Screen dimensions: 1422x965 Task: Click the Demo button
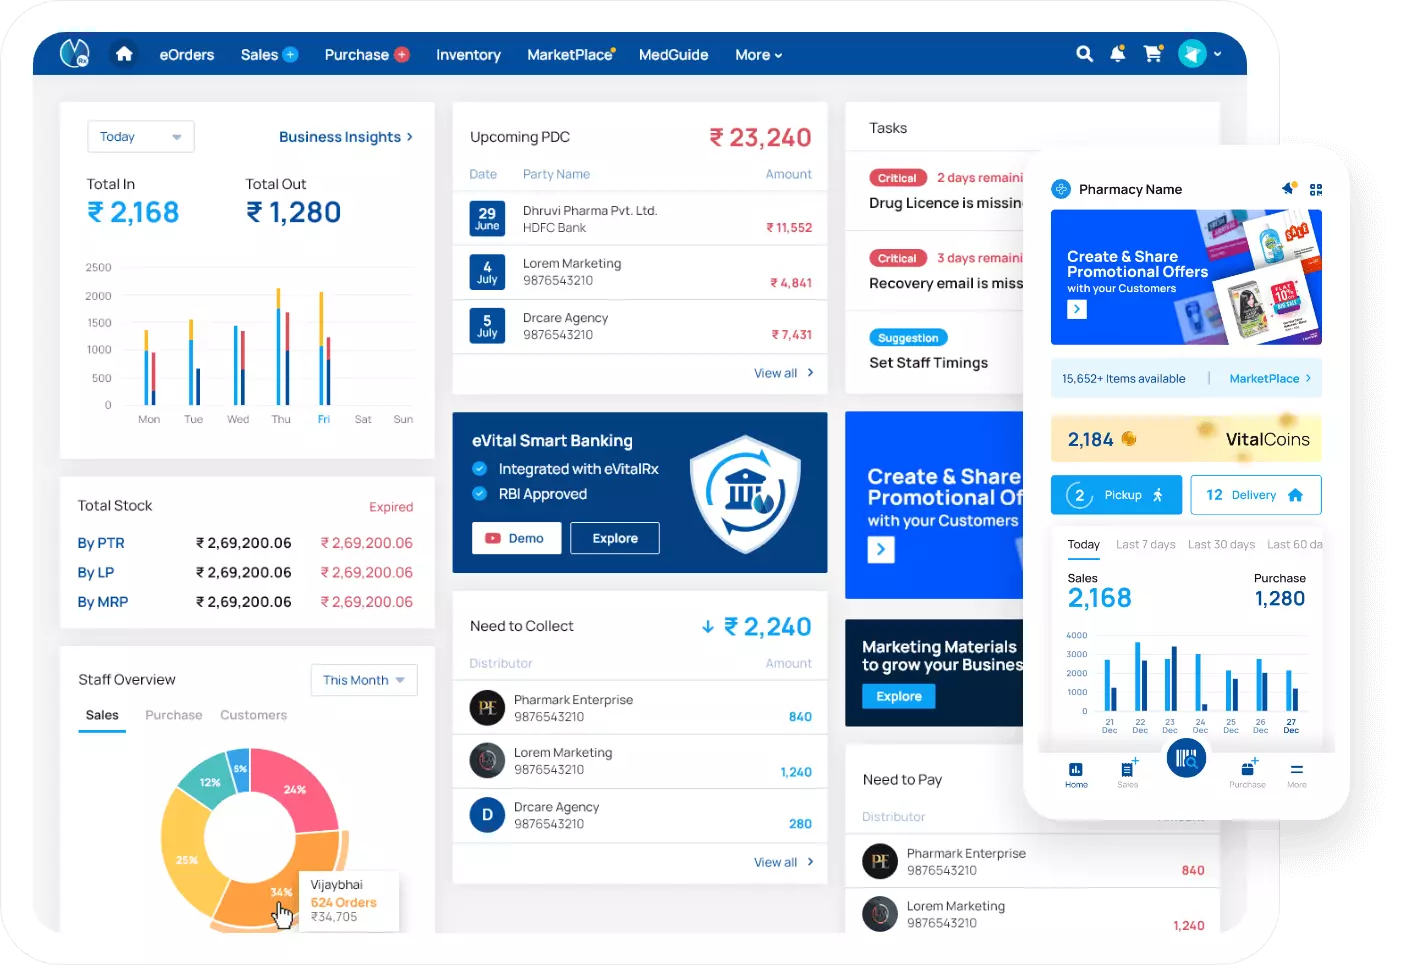click(x=516, y=538)
